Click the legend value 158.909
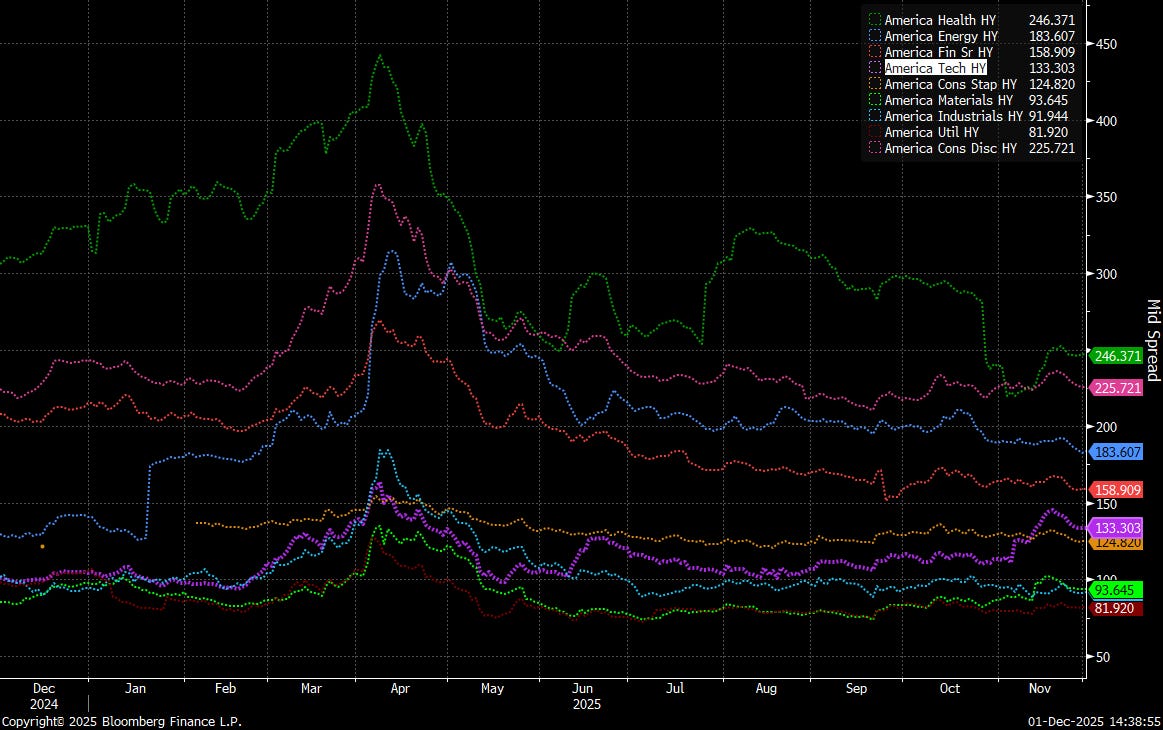 1051,52
